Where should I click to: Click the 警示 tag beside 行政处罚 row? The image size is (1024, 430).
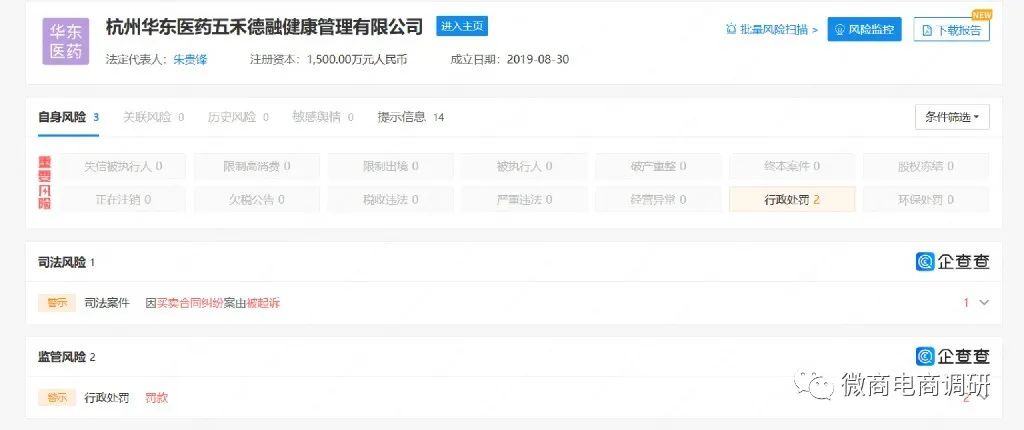(57, 397)
